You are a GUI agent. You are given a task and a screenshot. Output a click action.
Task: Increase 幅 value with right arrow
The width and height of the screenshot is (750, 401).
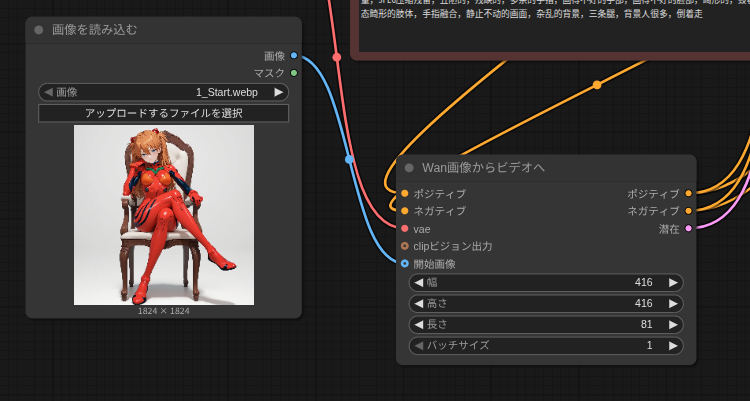(673, 283)
